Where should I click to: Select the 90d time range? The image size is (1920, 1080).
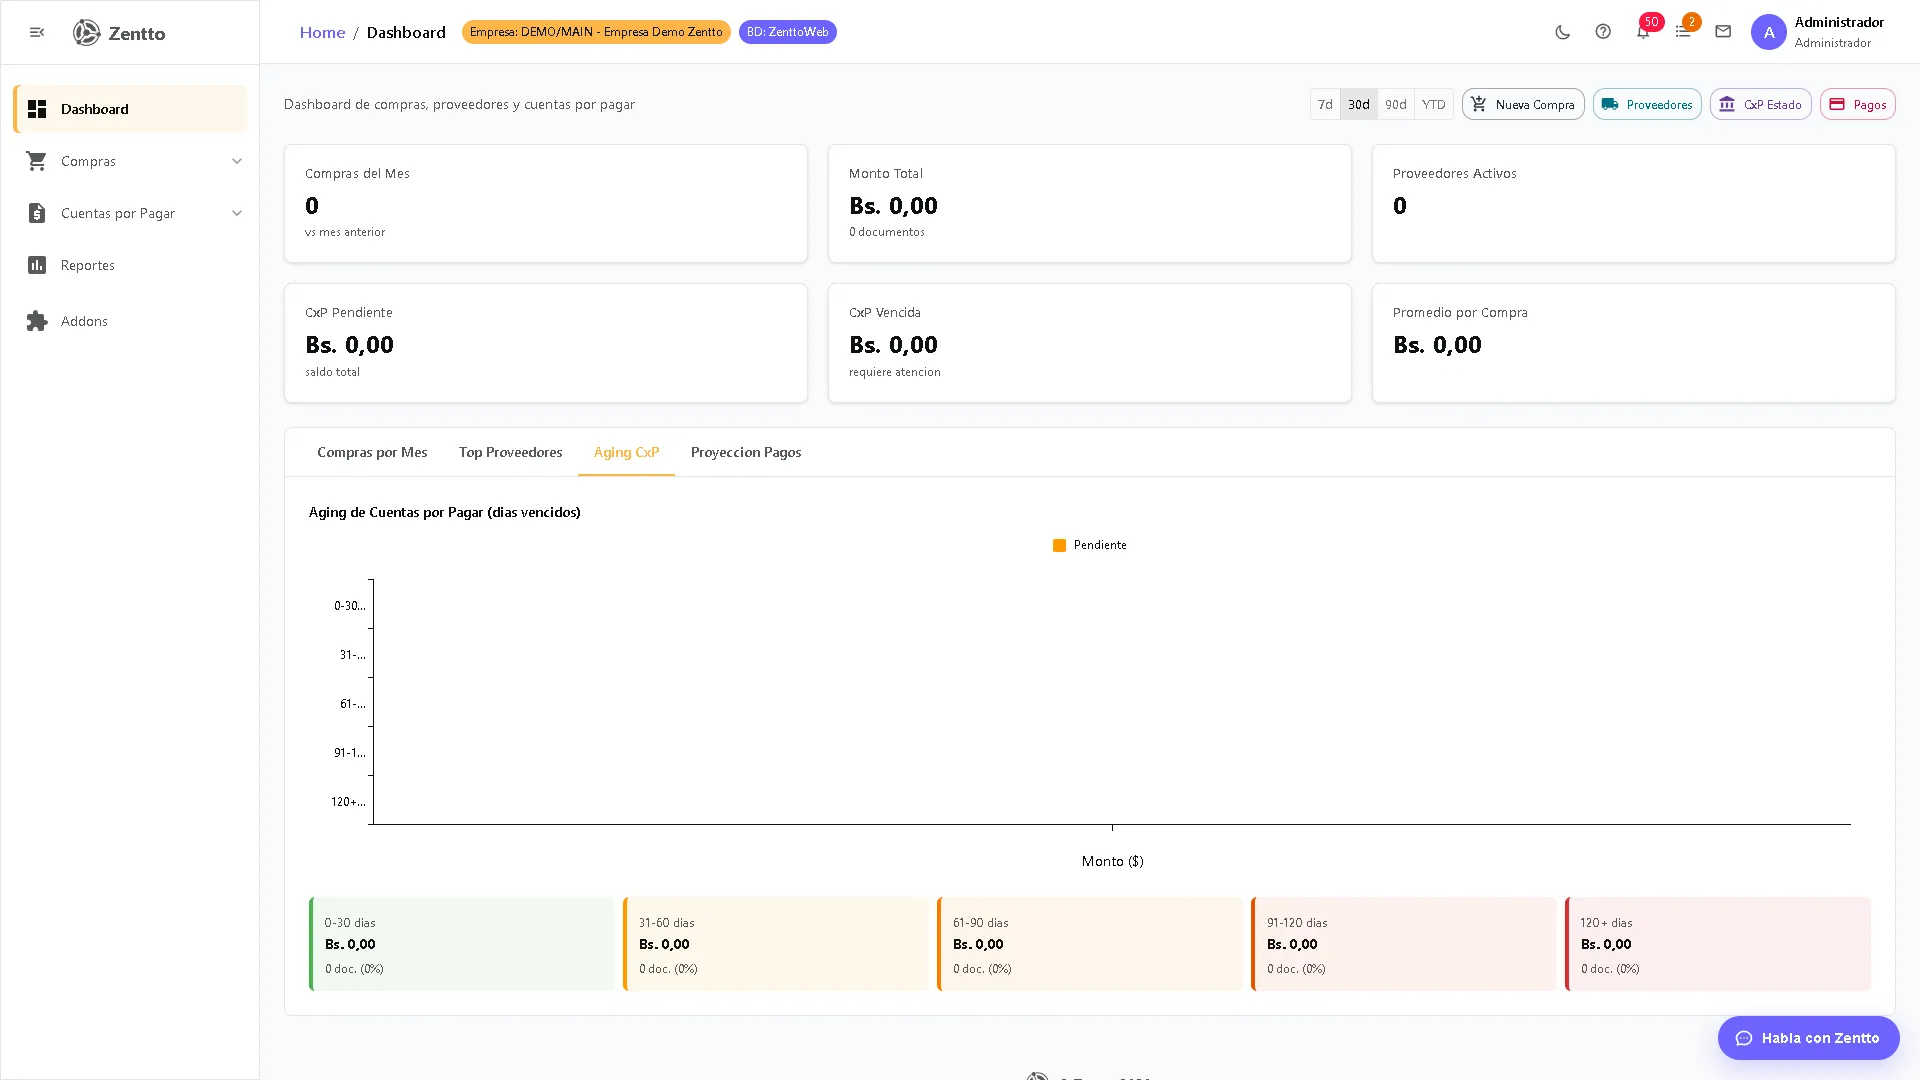pos(1396,104)
